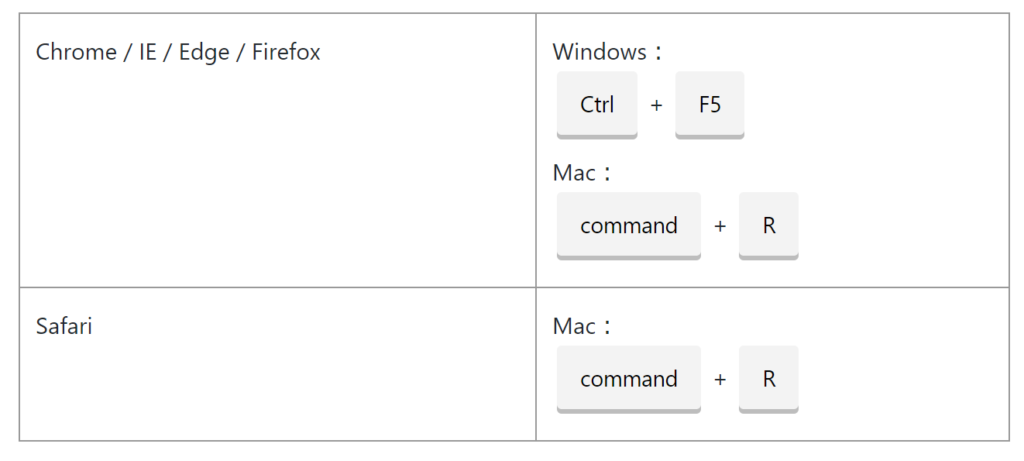Click the R key in the Safari row
The image size is (1024, 461).
[769, 379]
